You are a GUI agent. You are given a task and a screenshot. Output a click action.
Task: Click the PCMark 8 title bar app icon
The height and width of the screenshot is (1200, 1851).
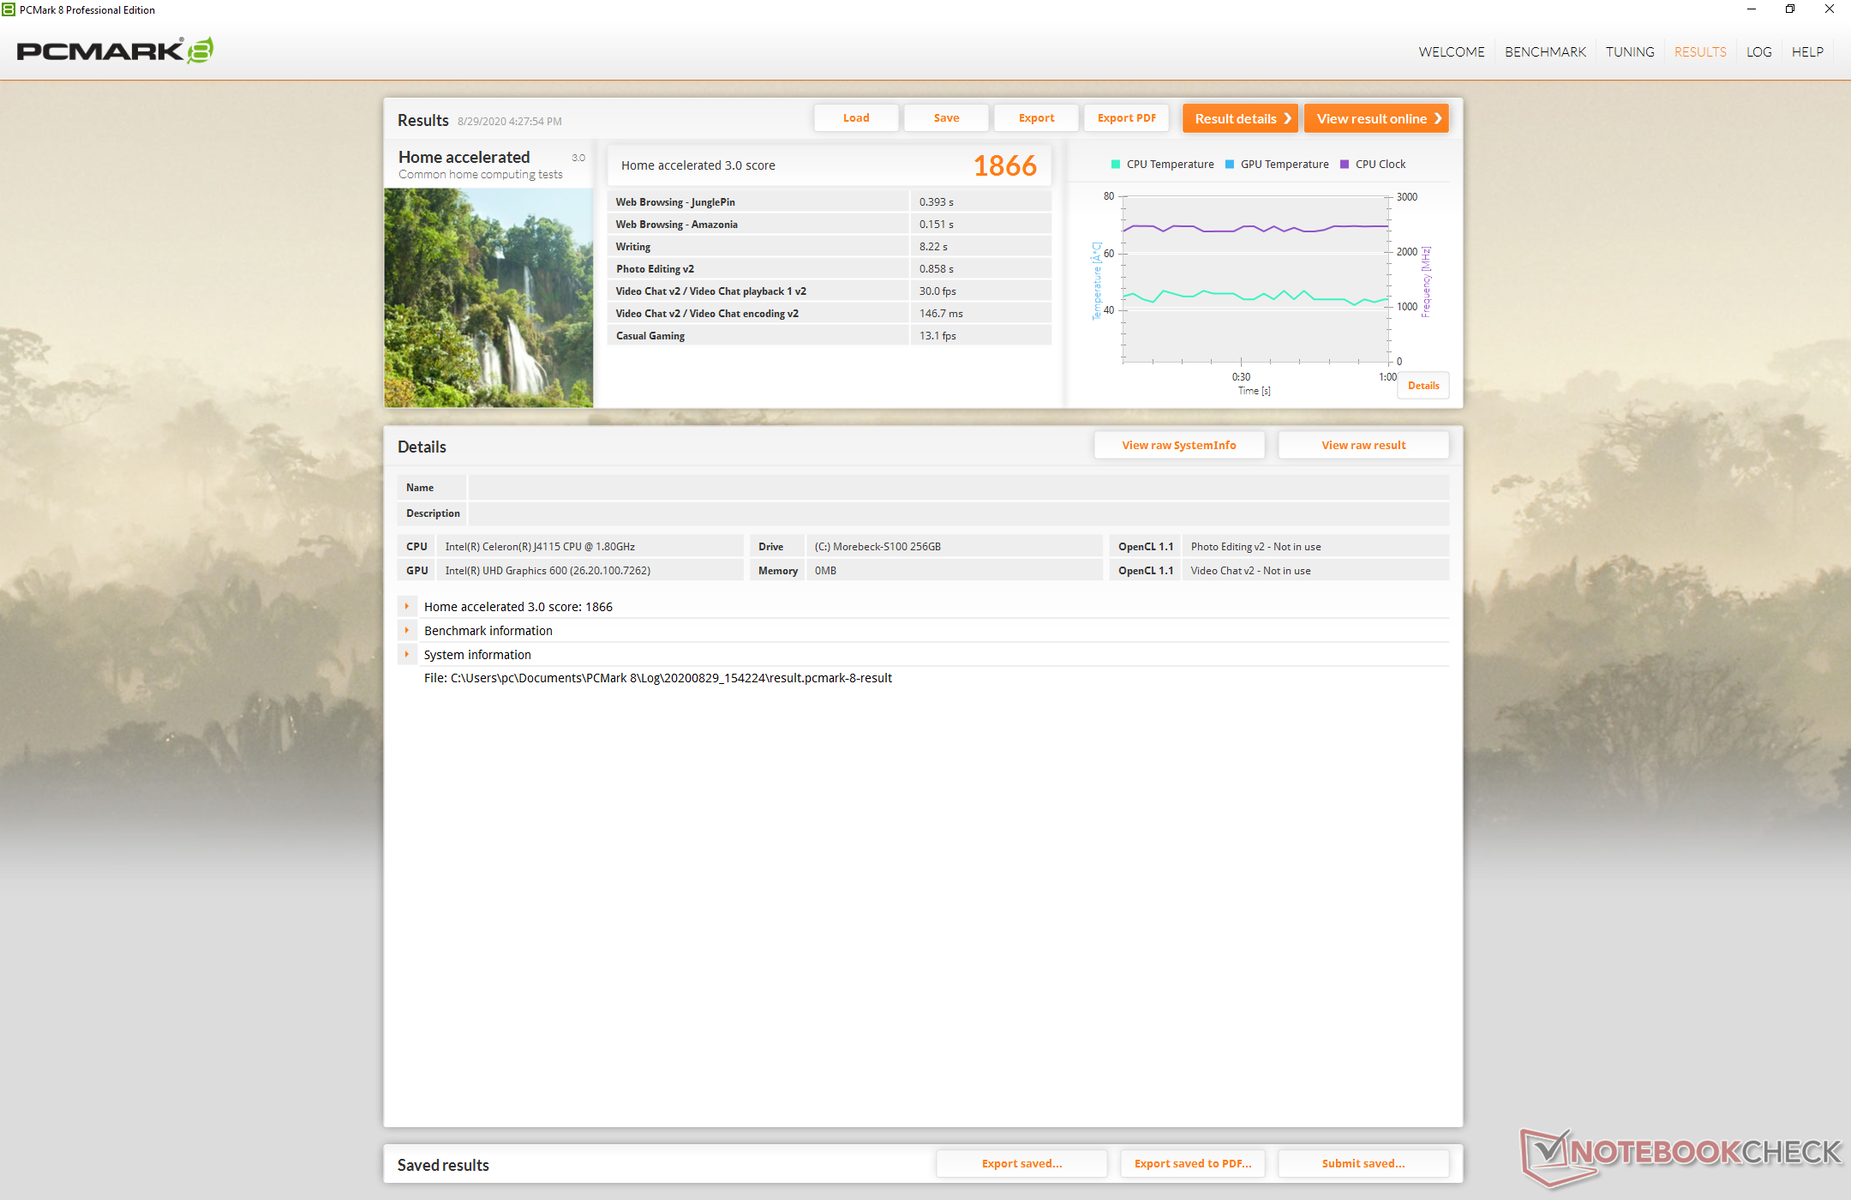[x=8, y=10]
